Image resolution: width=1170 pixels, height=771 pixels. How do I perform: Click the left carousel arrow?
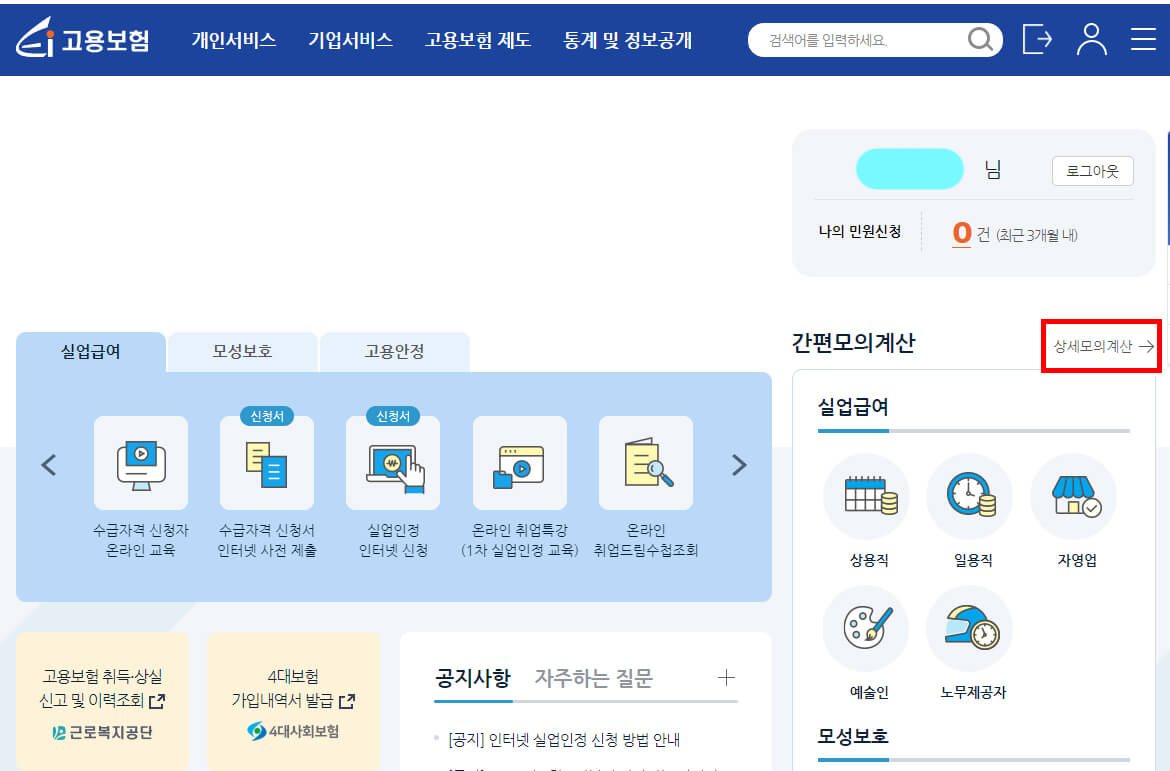point(49,464)
